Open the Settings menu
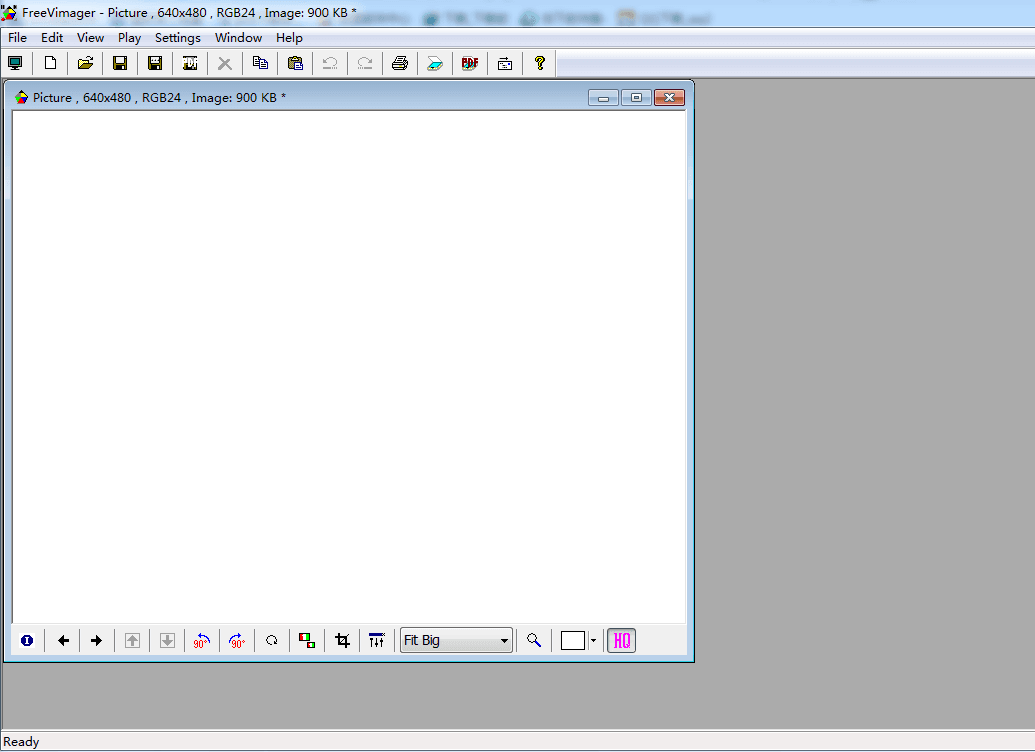This screenshot has width=1035, height=752. pos(177,38)
